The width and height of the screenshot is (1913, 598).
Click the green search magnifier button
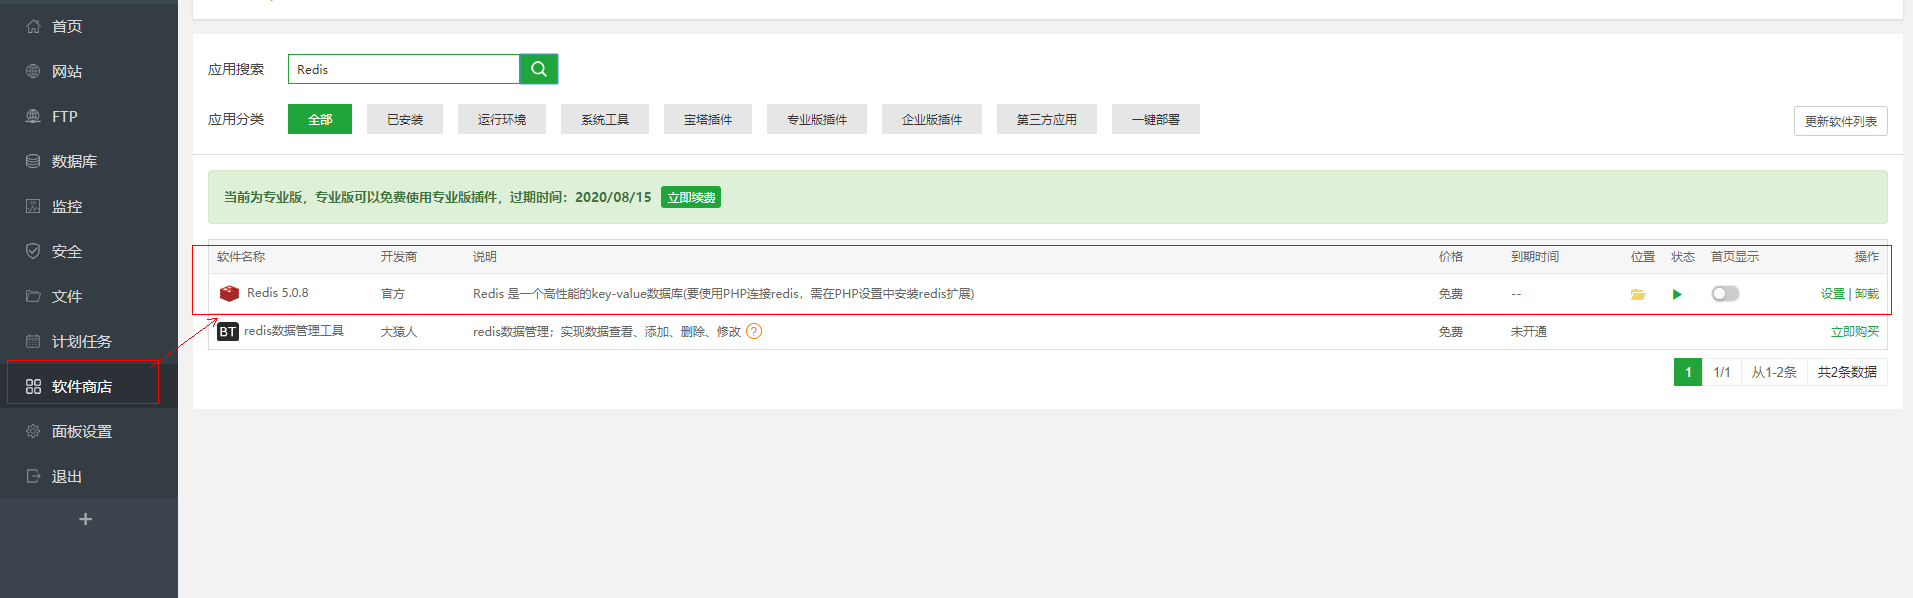[539, 69]
